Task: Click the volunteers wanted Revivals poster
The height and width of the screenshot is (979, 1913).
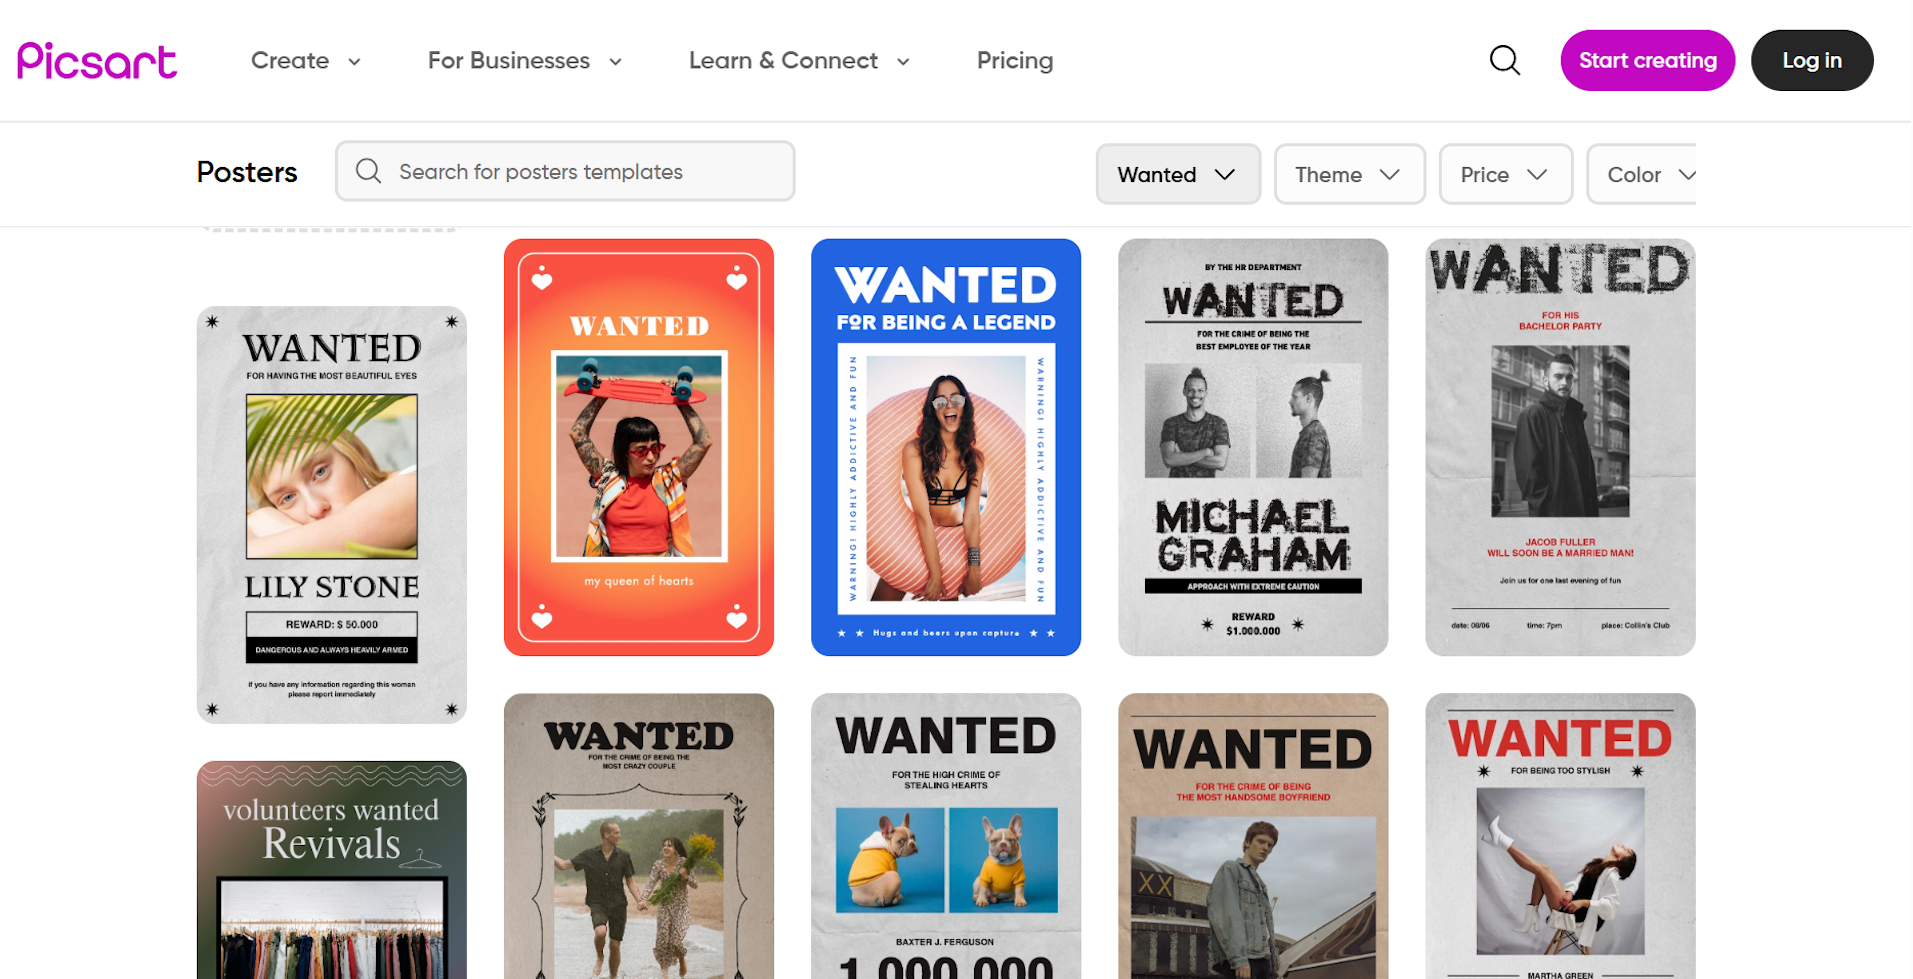Action: coord(331,869)
